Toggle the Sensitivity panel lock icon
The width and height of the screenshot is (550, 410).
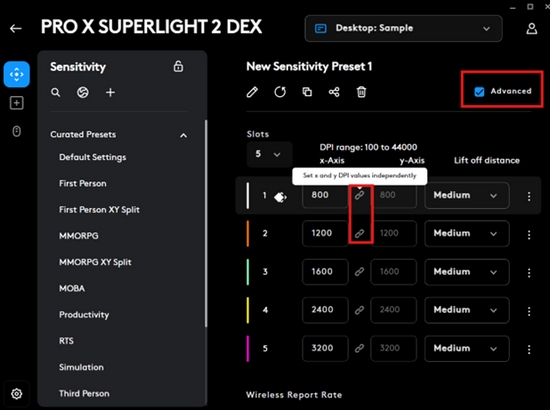[178, 66]
